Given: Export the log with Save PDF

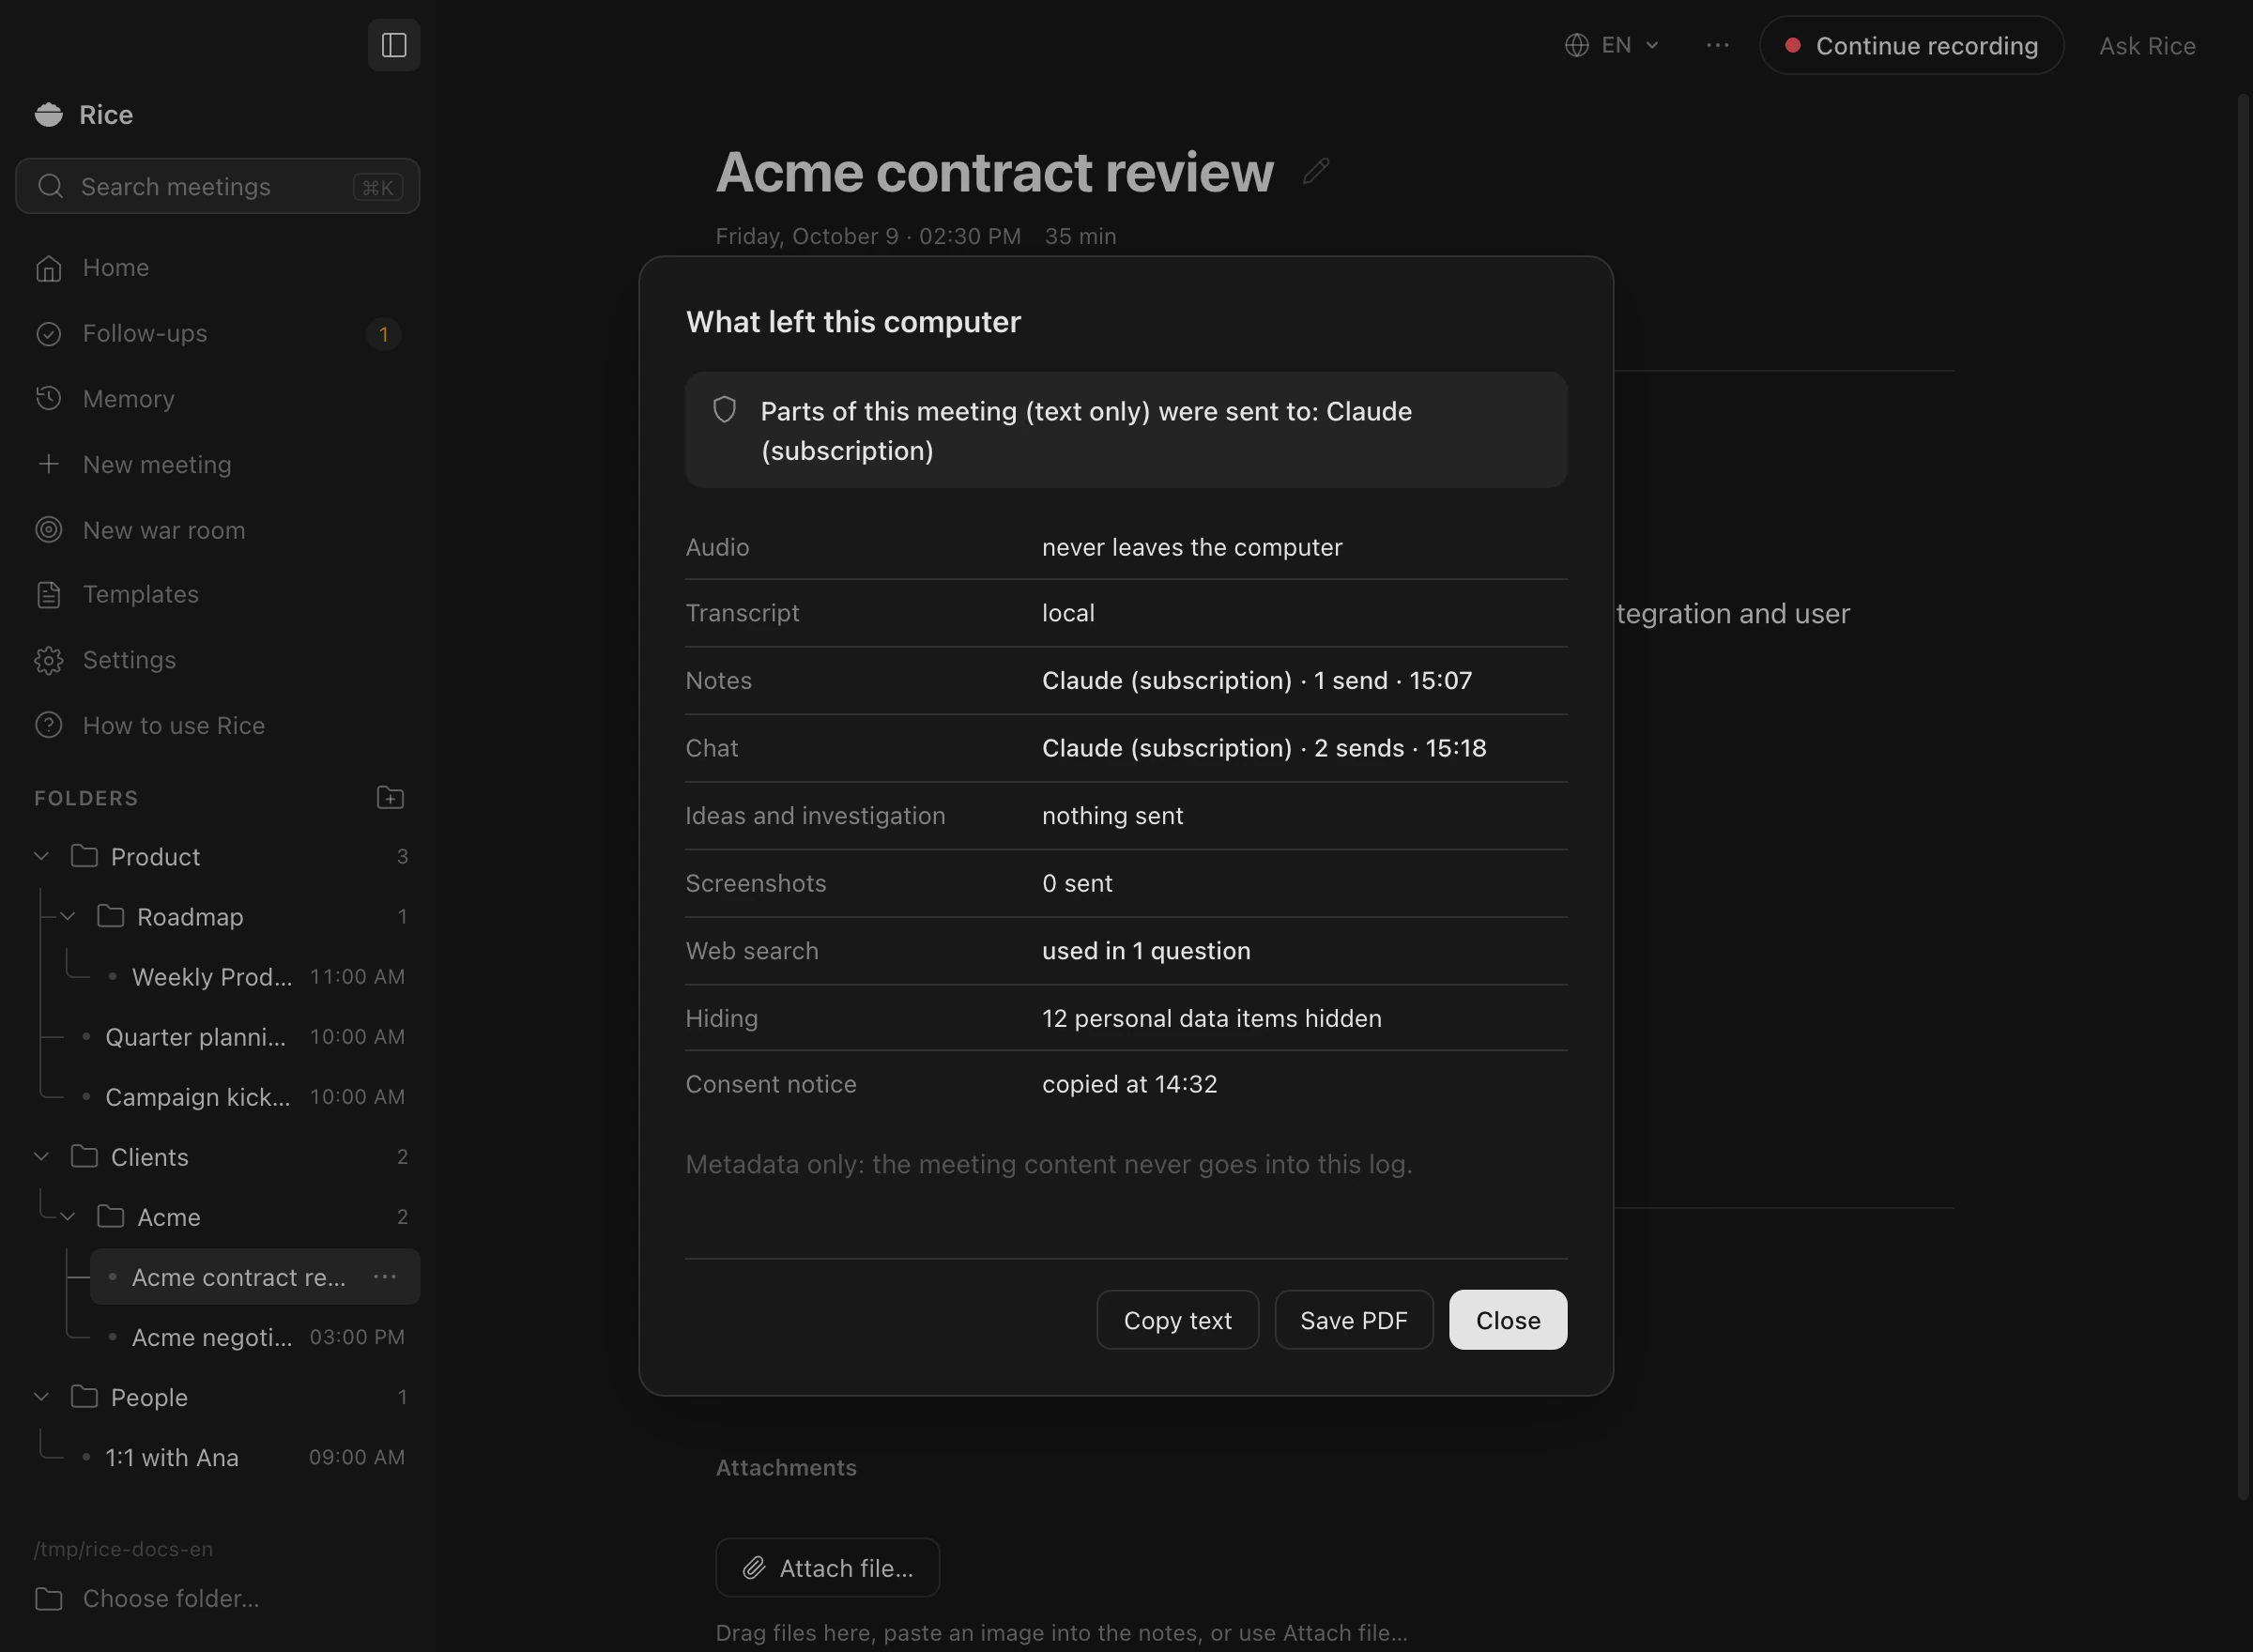Looking at the screenshot, I should (x=1354, y=1320).
